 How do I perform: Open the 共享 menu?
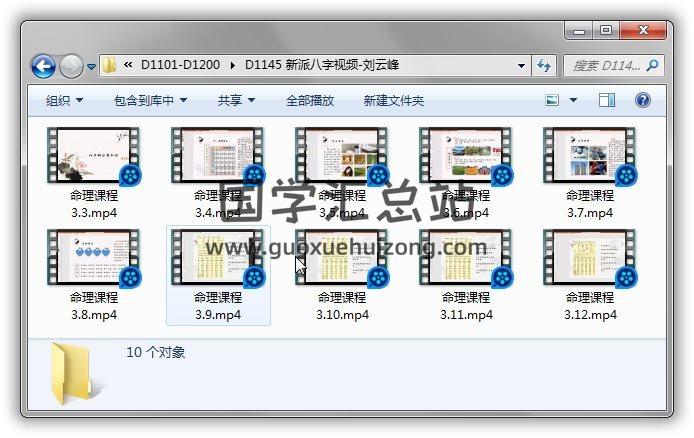point(236,100)
